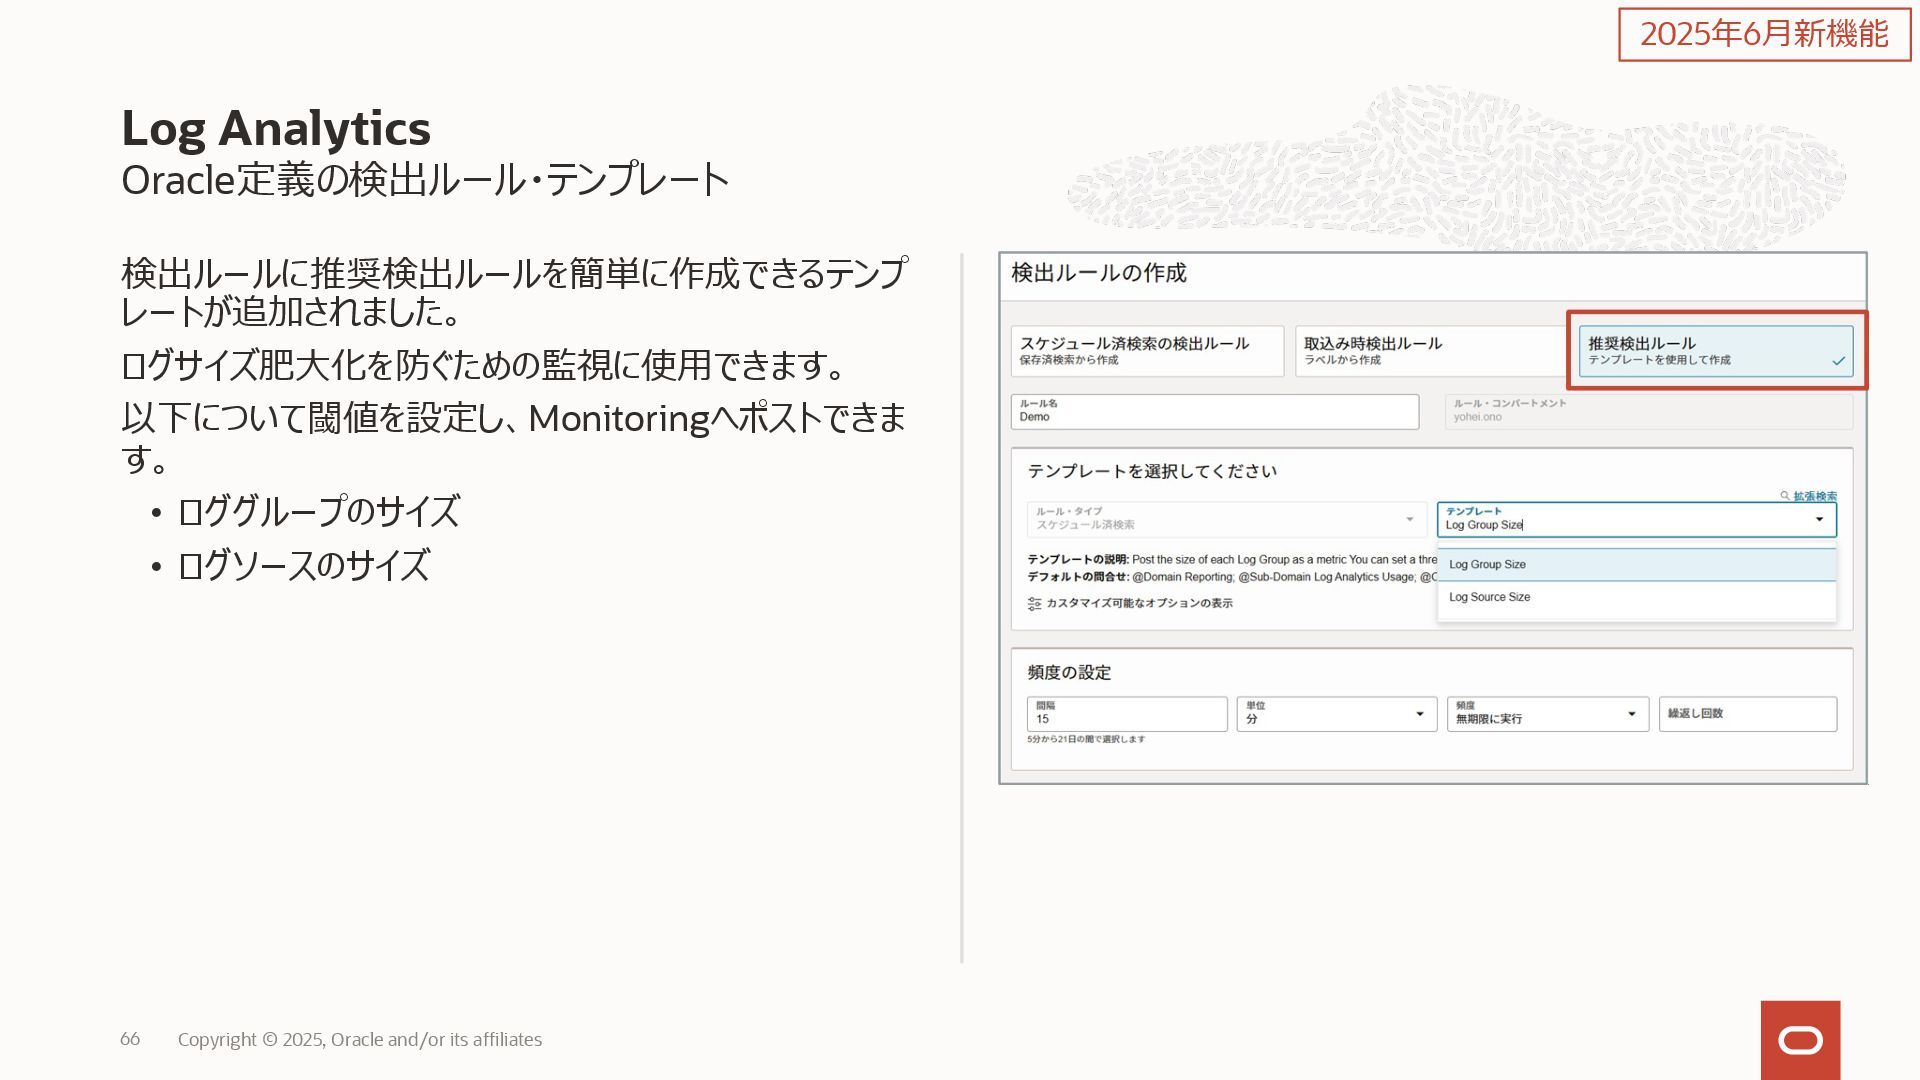This screenshot has height=1080, width=1920.
Task: Select the 取込み時検出ルール card
Action: [1431, 351]
